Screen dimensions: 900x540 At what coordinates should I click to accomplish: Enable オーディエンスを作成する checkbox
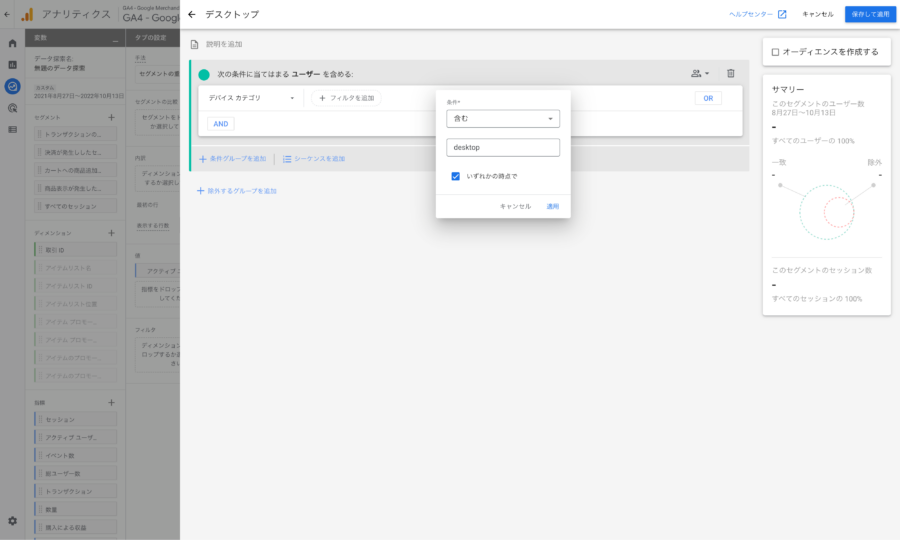click(x=775, y=52)
